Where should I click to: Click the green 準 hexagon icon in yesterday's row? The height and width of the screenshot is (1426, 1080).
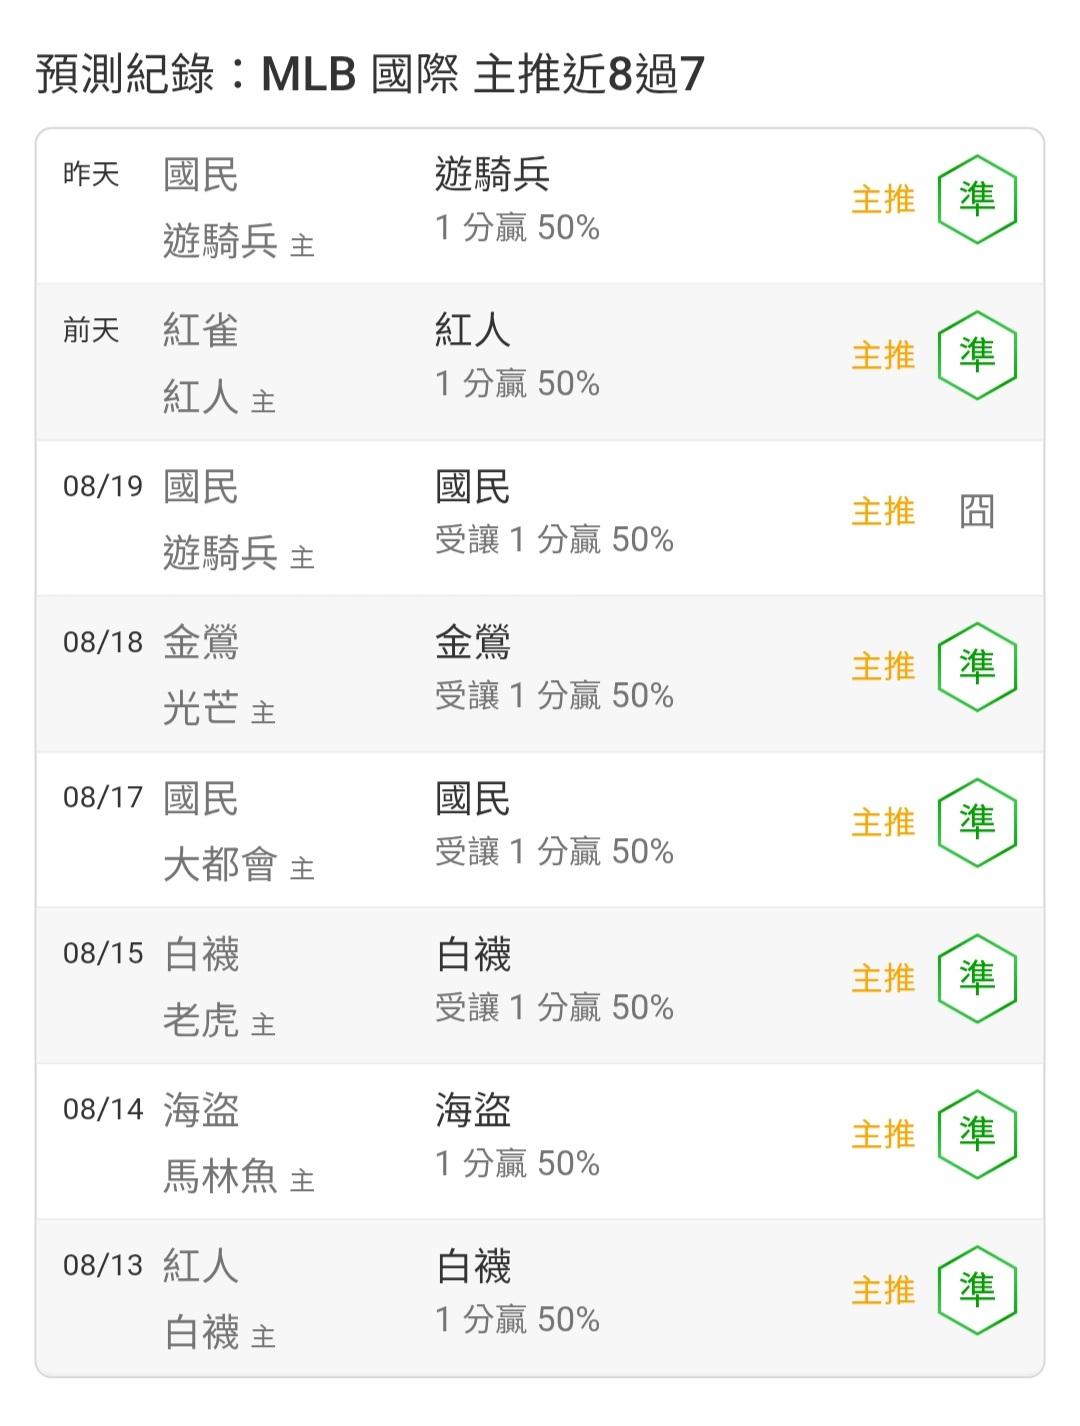pyautogui.click(x=977, y=200)
